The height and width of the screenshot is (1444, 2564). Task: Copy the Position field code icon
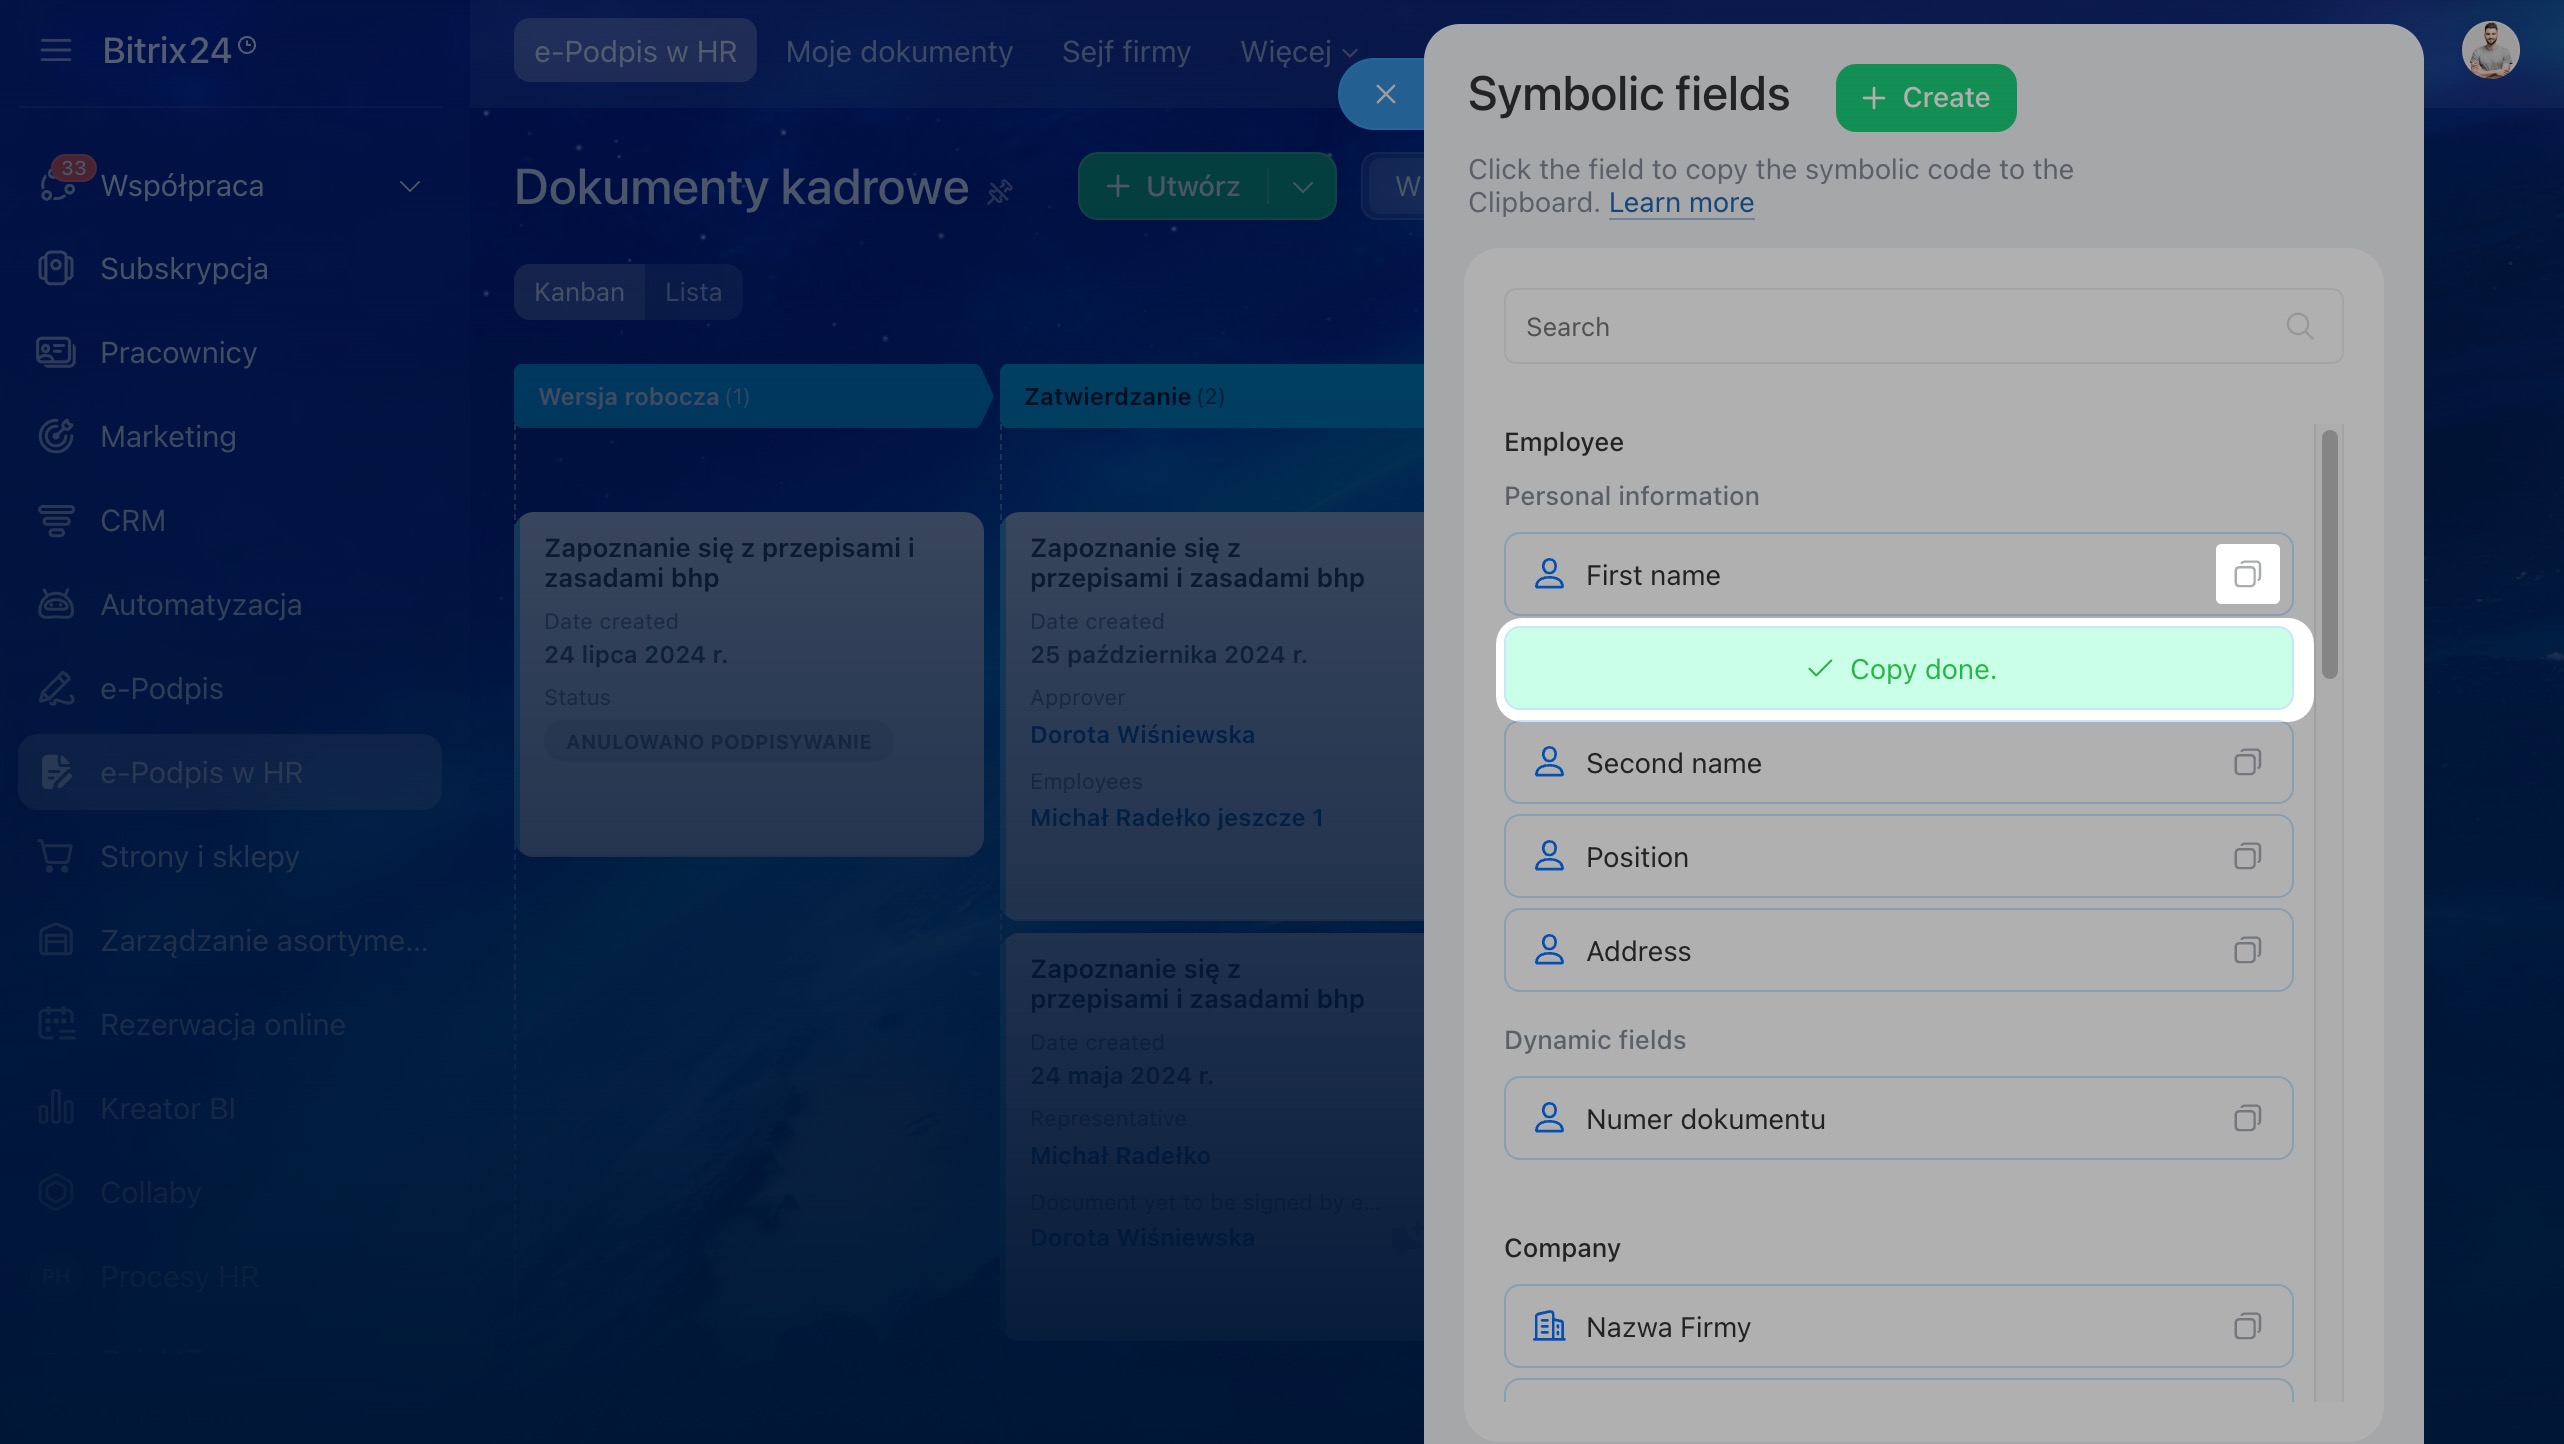pos(2247,857)
